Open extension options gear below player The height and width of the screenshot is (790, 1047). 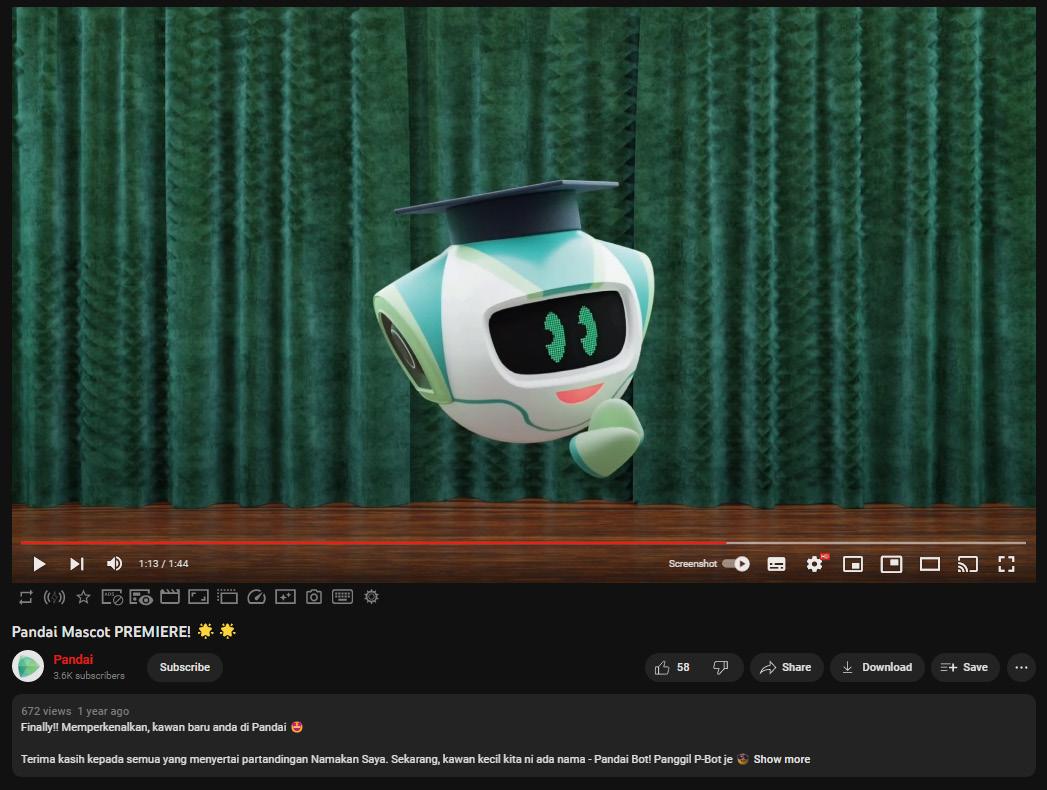372,597
